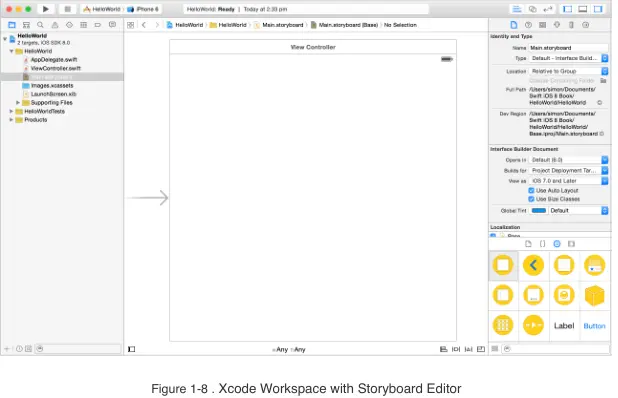Choose the iPhone 6 scheme destination
Viewport: 618px width, 398px height.
coord(143,9)
